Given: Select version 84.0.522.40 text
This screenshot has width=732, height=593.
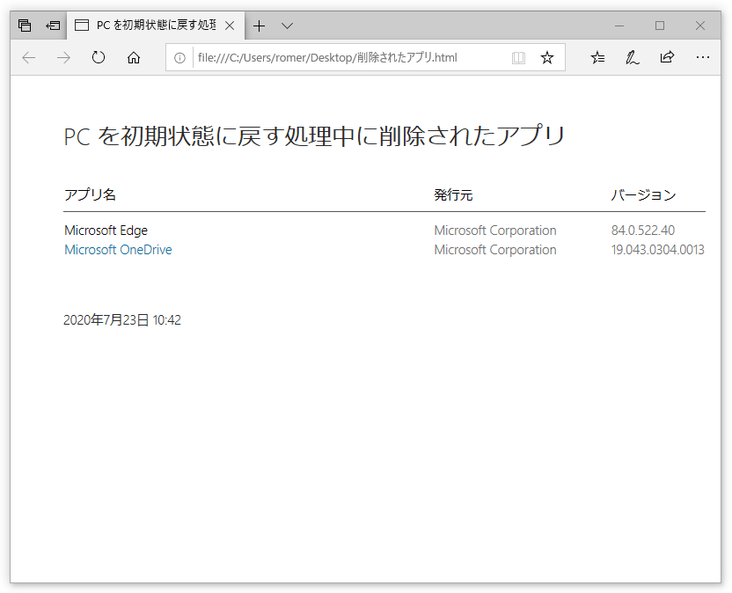Looking at the screenshot, I should pos(643,230).
